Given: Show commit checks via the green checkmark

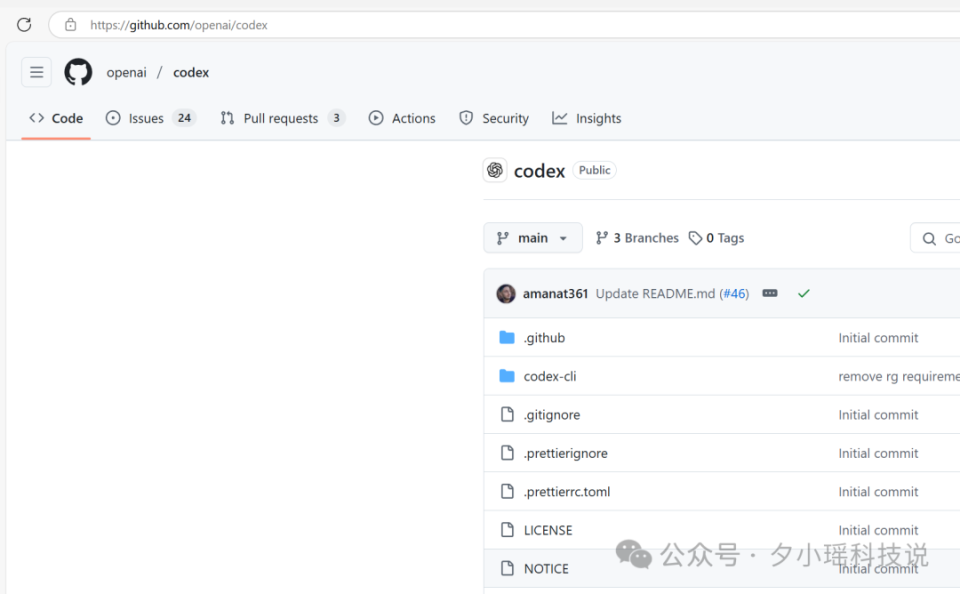Looking at the screenshot, I should pos(804,294).
